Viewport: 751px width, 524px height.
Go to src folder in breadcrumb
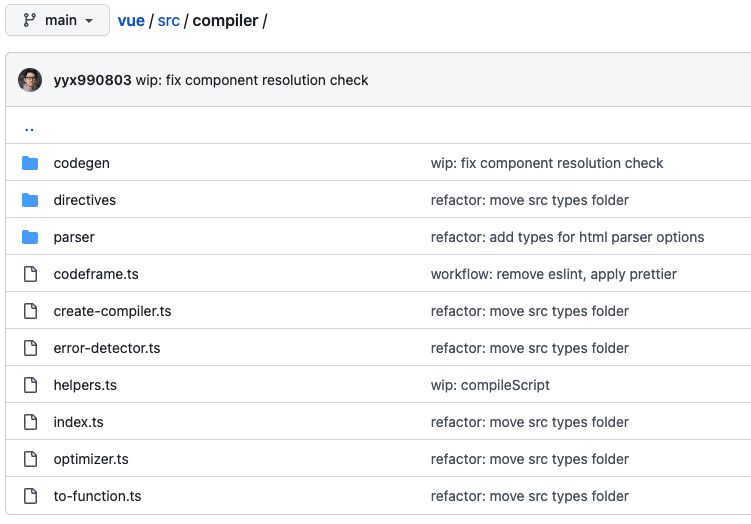coord(169,21)
